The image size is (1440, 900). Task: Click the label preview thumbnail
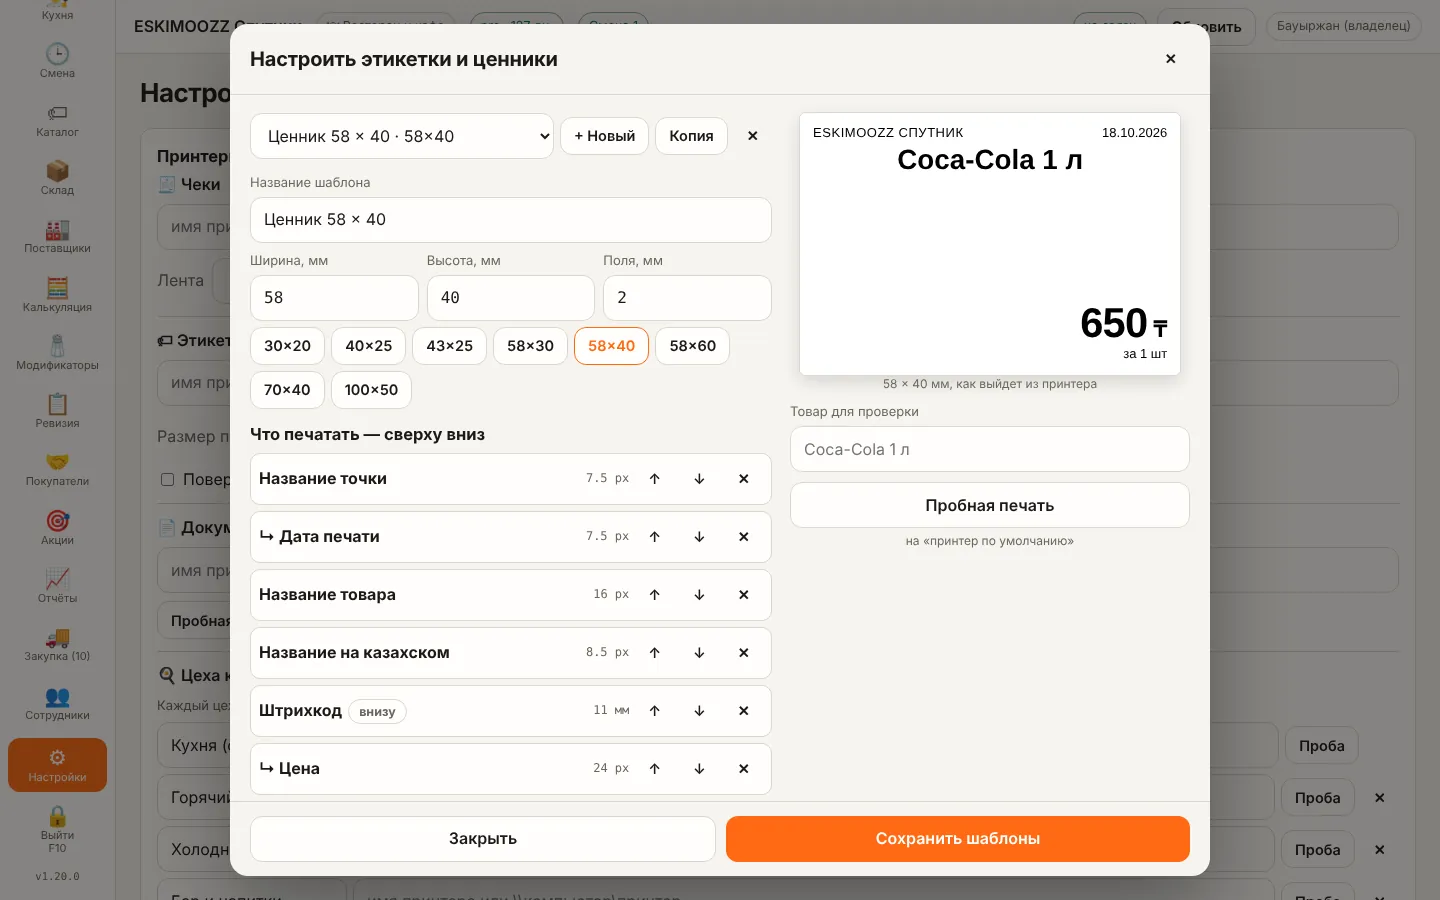click(x=990, y=244)
